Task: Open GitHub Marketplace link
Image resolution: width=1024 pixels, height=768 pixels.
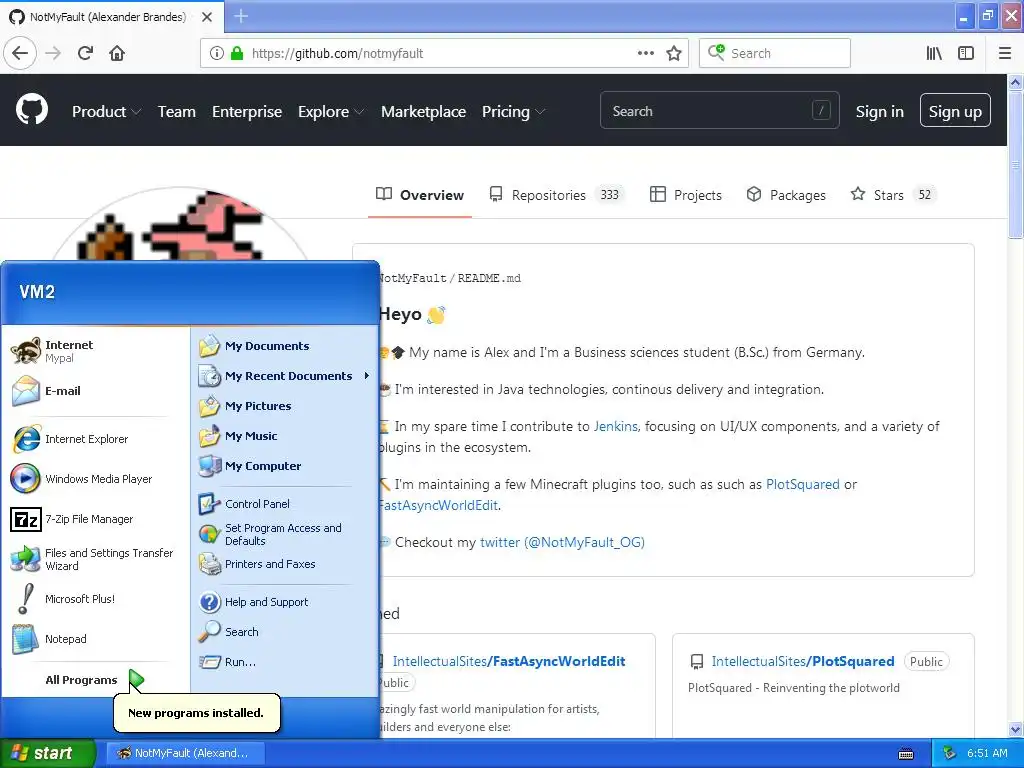Action: (x=423, y=112)
